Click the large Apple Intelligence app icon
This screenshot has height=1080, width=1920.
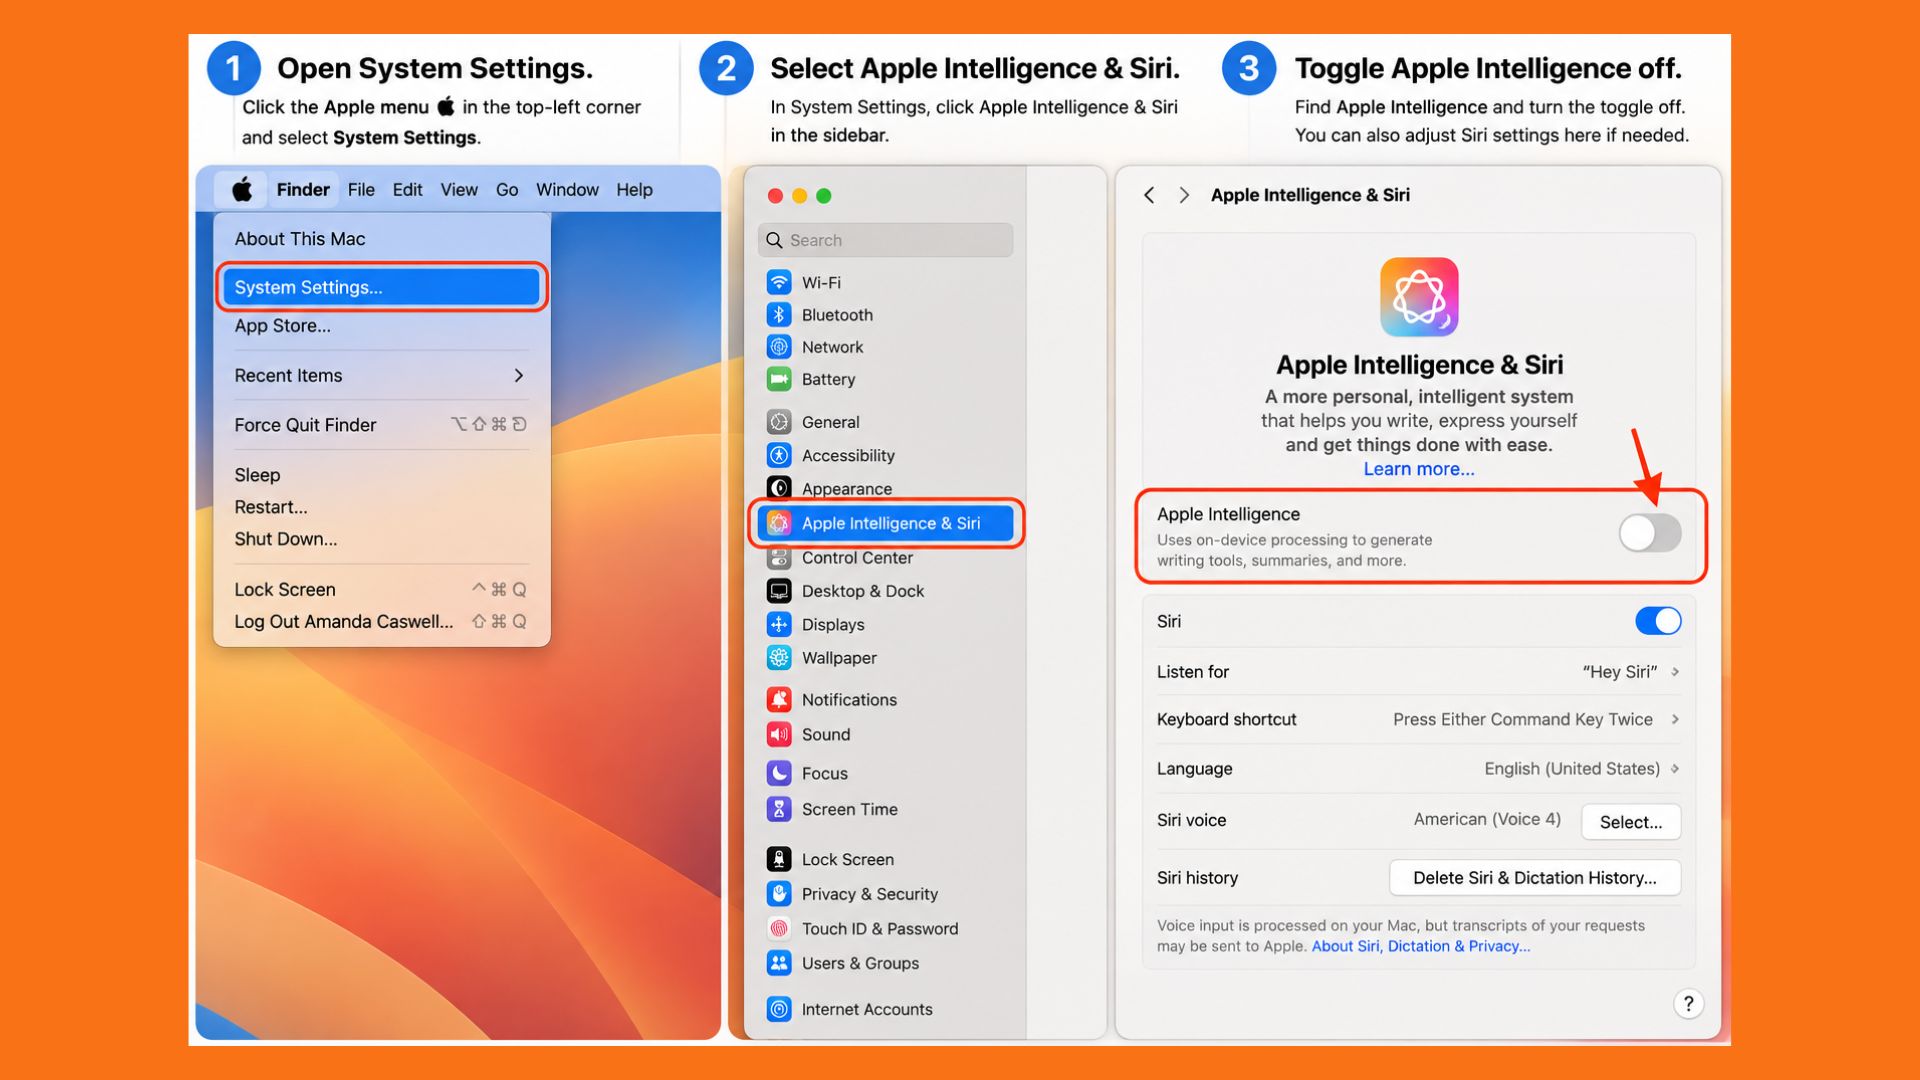(1419, 297)
